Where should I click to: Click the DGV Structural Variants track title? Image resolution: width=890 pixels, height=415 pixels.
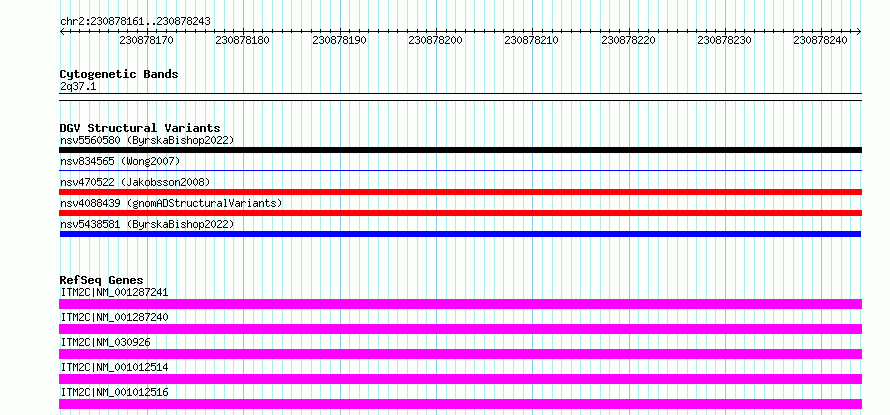coord(140,128)
